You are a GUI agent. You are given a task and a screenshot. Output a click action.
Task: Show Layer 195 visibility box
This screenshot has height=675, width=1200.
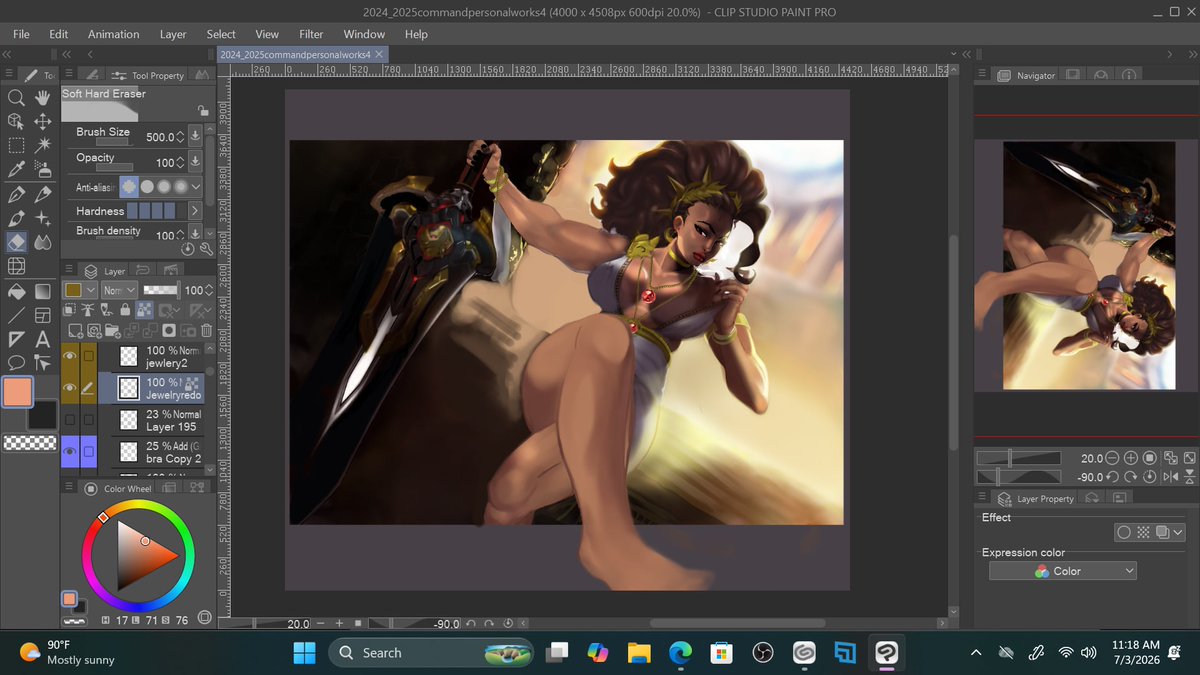click(70, 420)
